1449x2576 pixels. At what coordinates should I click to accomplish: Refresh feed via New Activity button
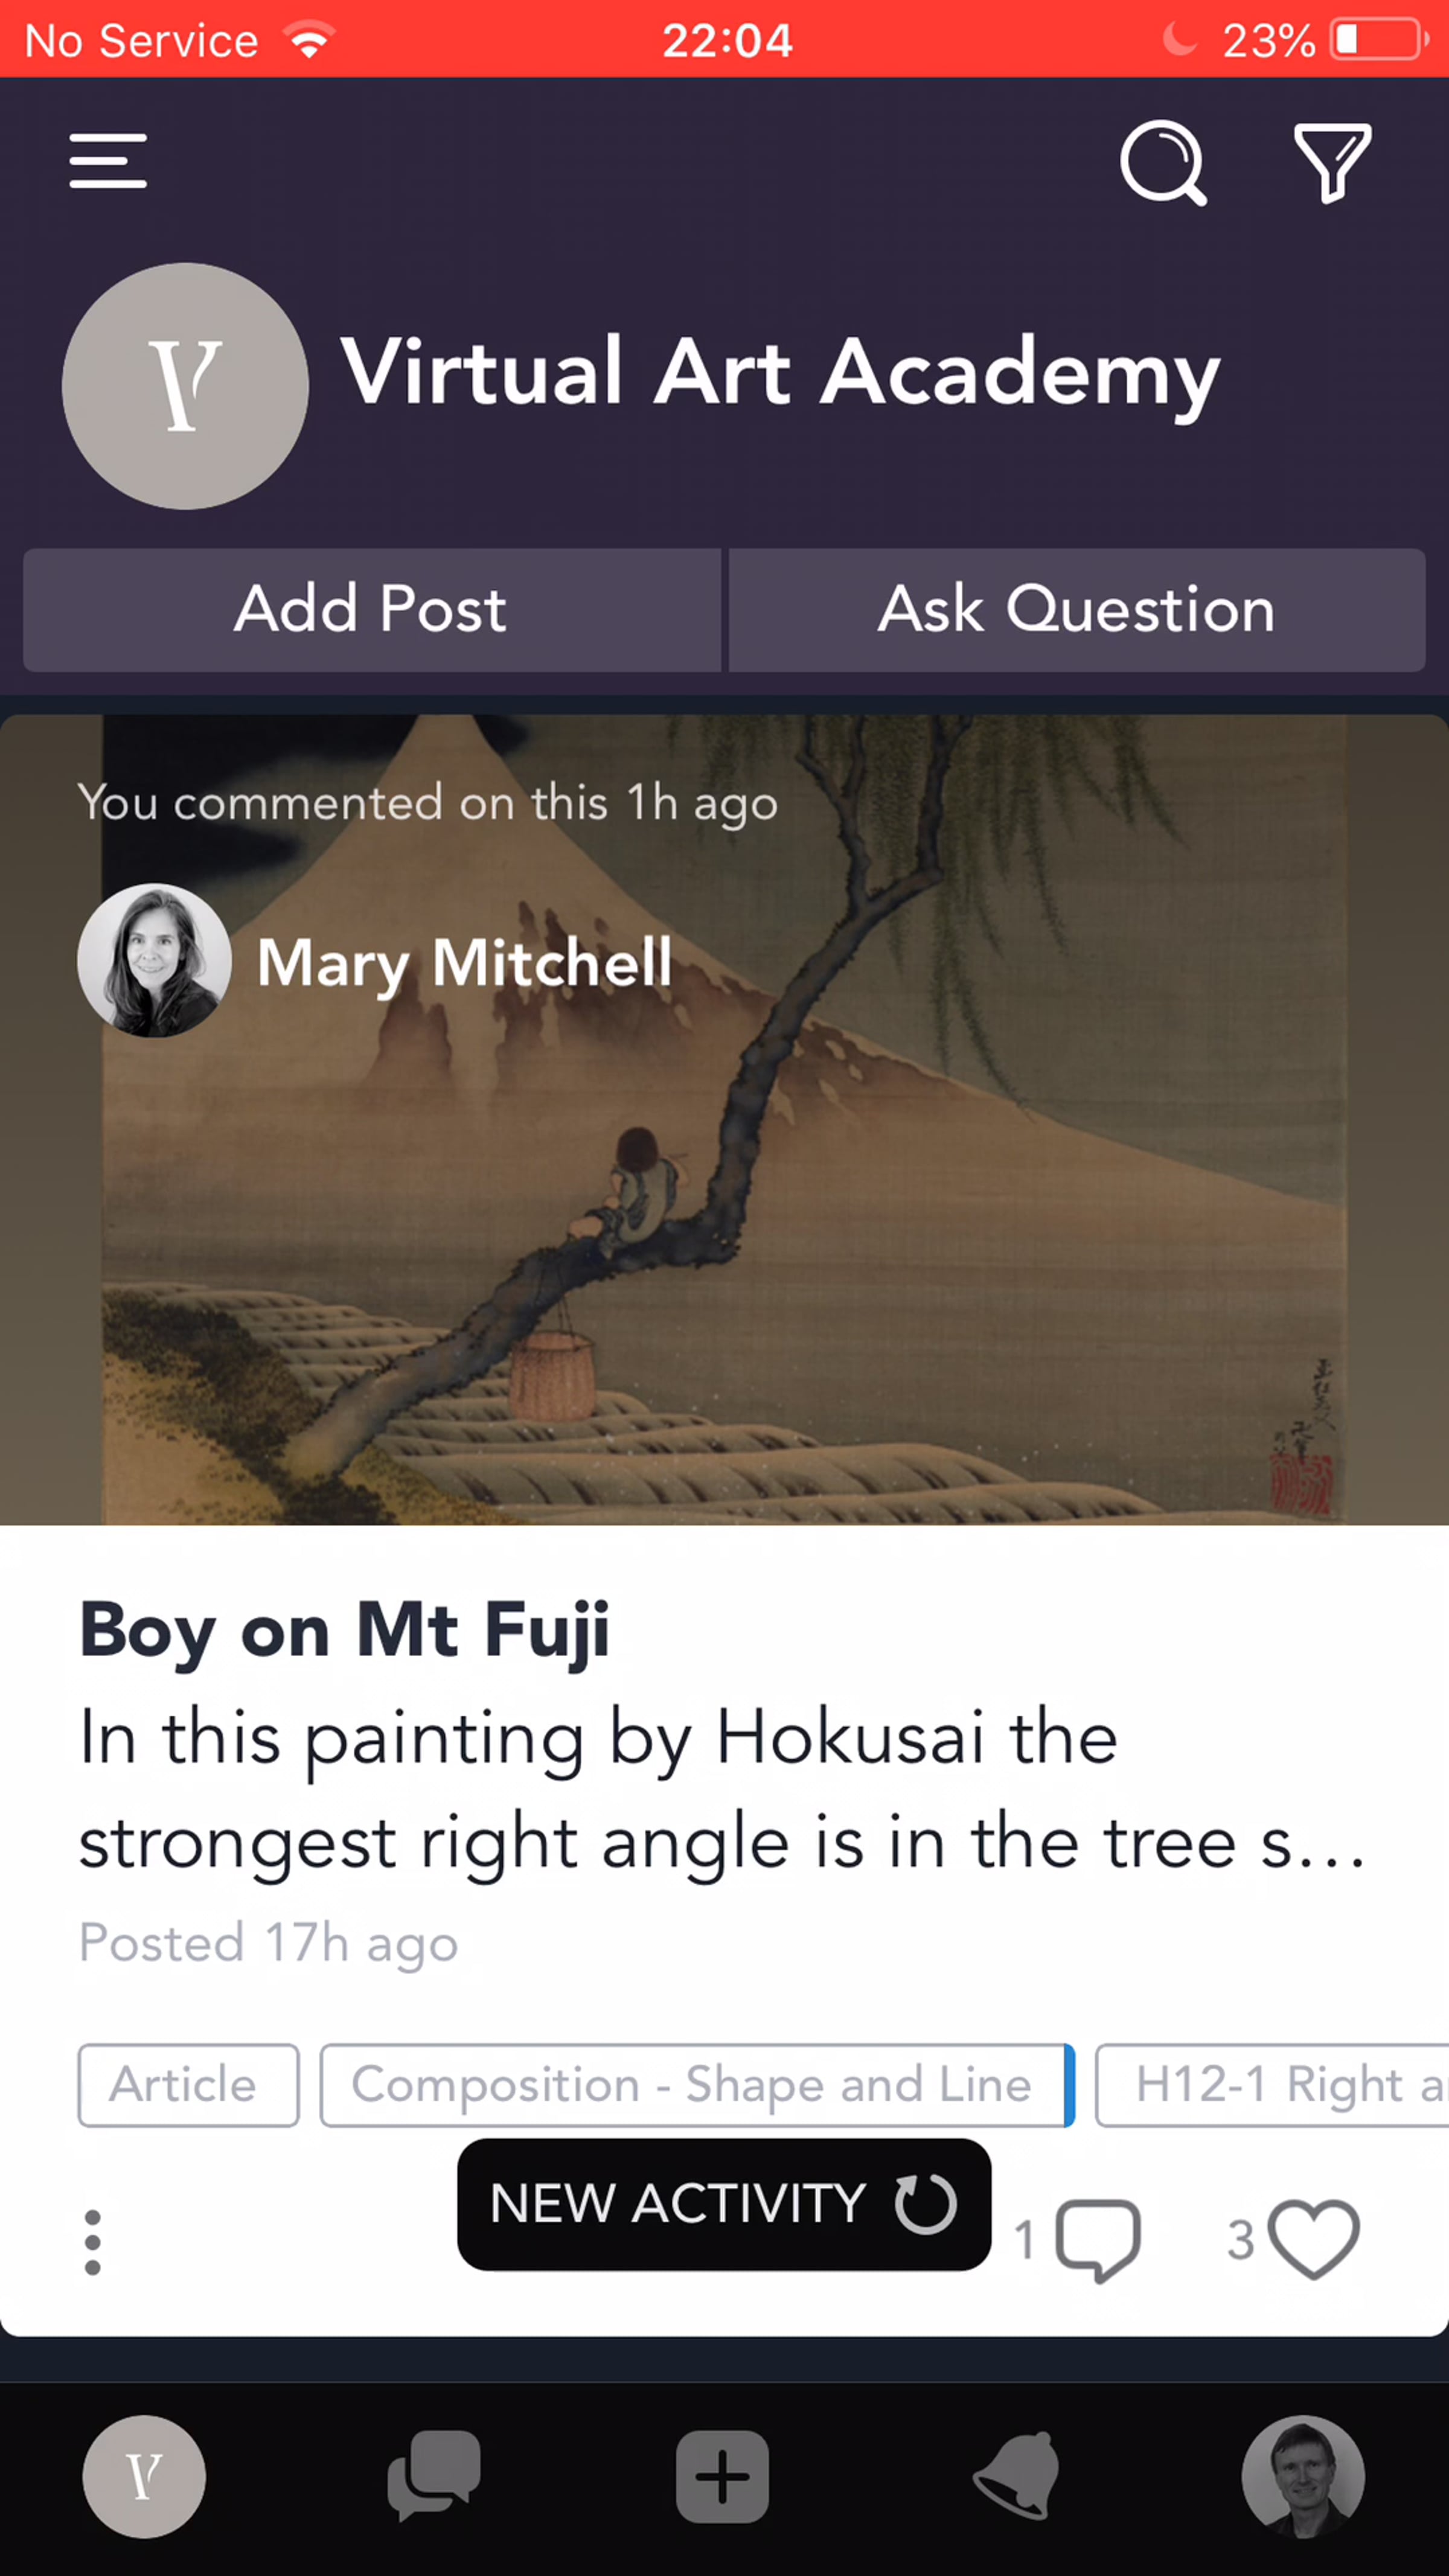coord(723,2204)
